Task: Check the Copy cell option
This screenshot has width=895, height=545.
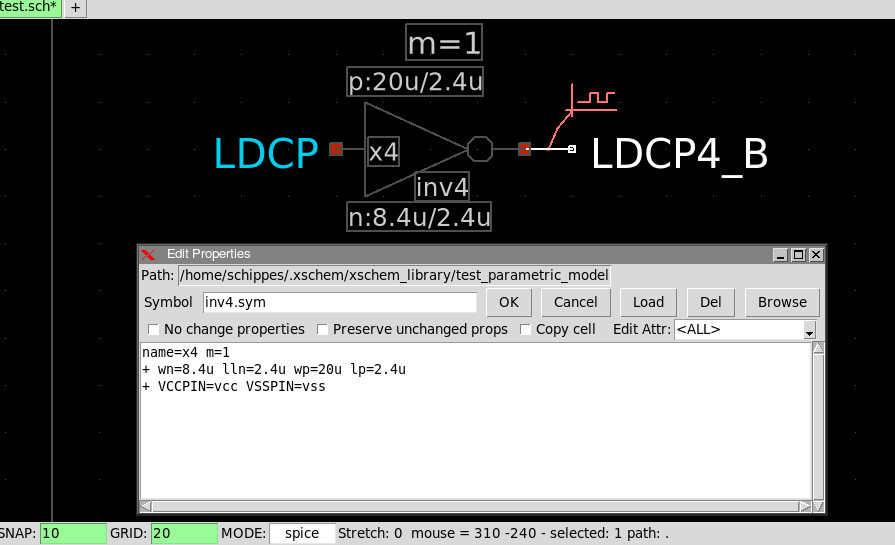Action: (x=526, y=329)
